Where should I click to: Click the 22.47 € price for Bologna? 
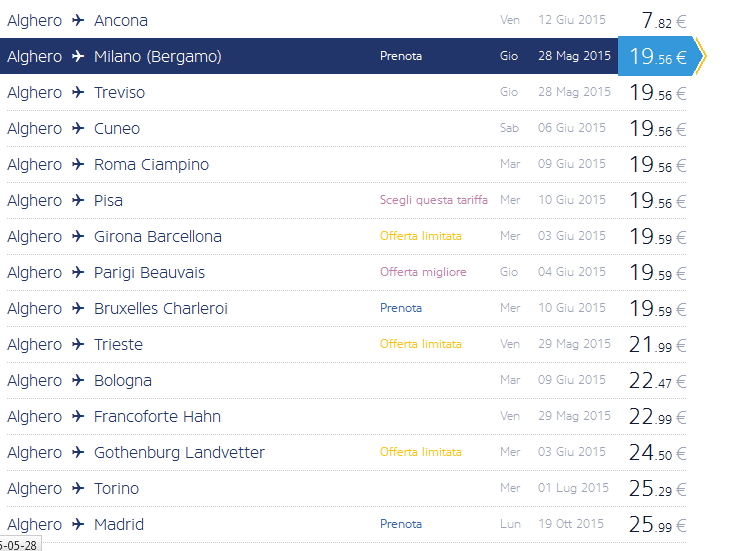tap(657, 381)
